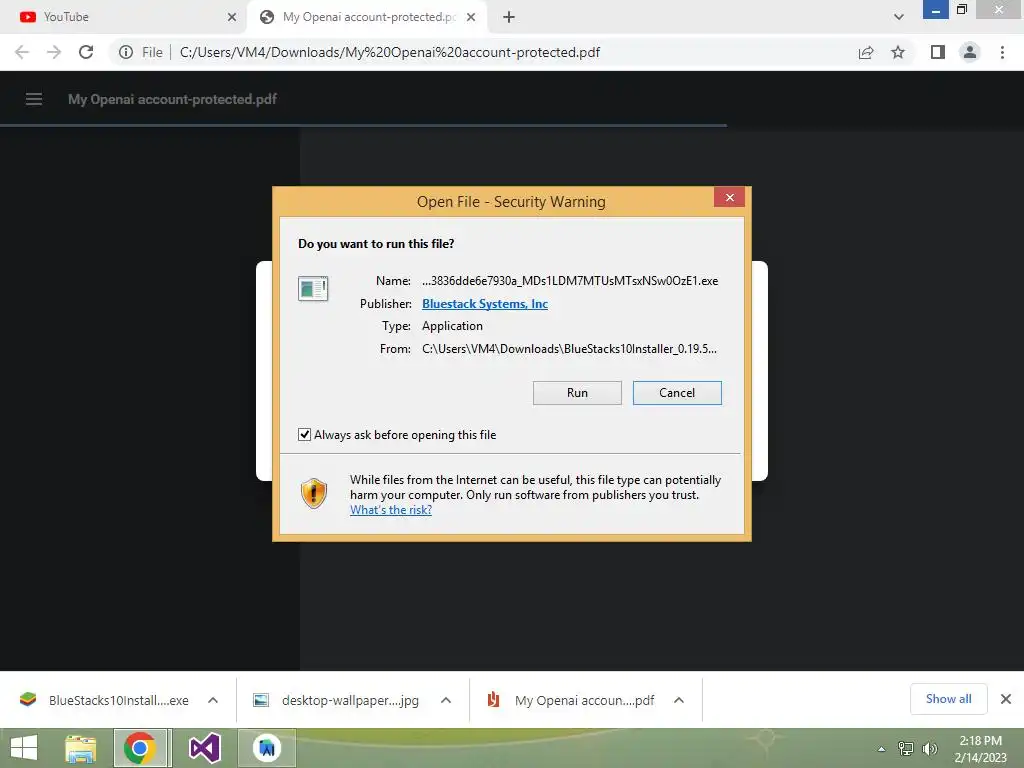Open a new browser tab
This screenshot has height=768, width=1024.
(509, 18)
